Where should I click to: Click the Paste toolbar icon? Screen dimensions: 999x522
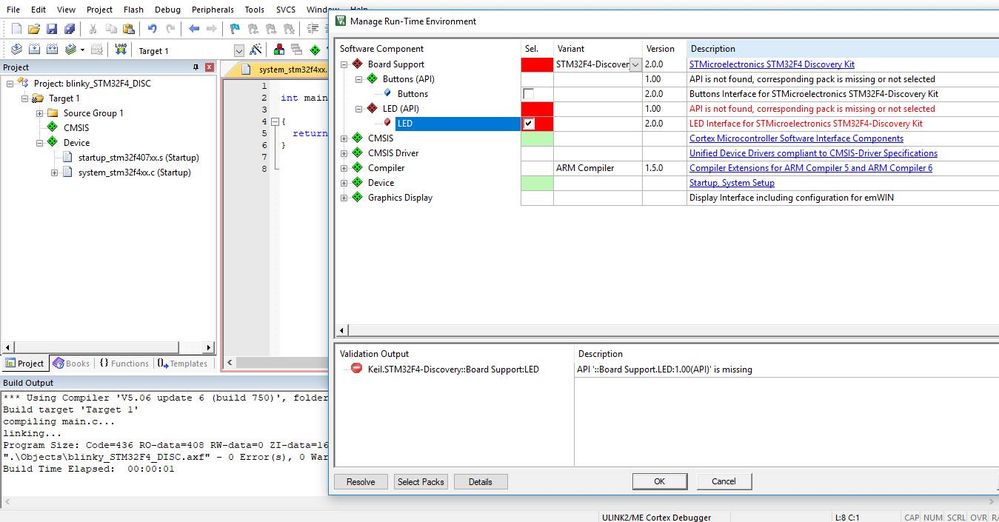coord(129,29)
